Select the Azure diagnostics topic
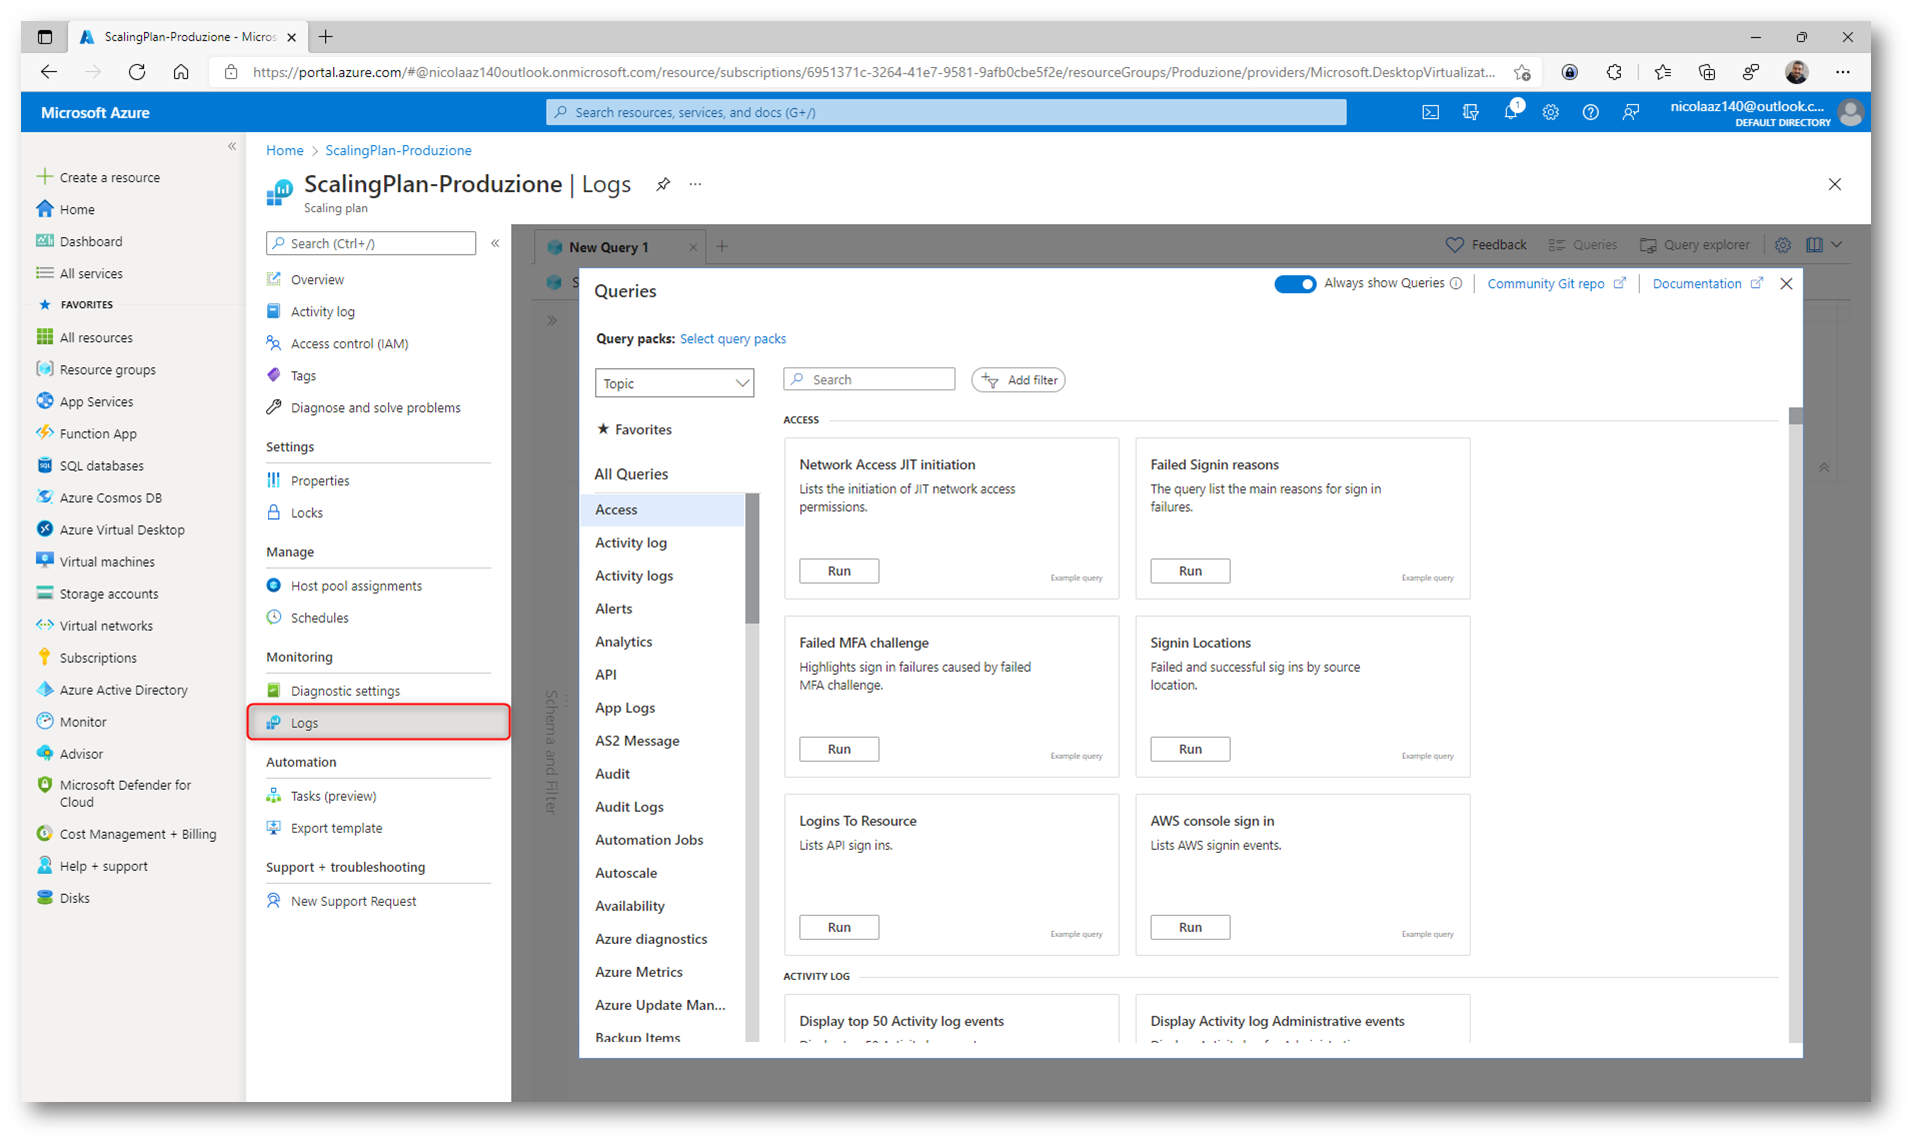 (x=651, y=939)
